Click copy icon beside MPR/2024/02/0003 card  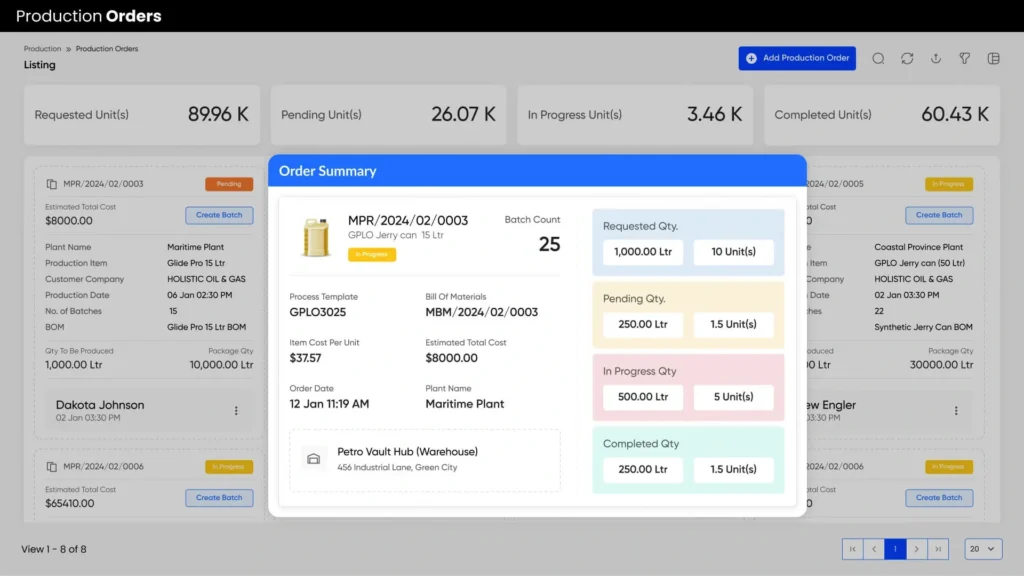tap(52, 184)
